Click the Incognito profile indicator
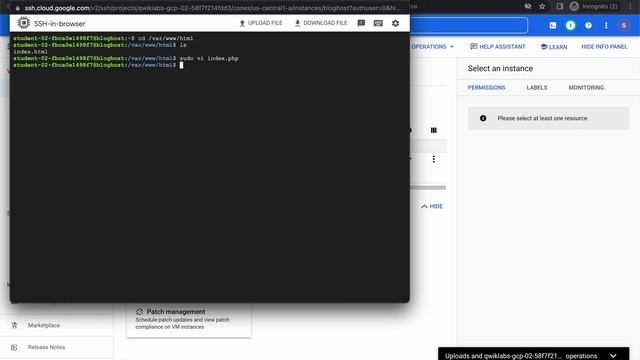640x360 pixels. pos(594,6)
